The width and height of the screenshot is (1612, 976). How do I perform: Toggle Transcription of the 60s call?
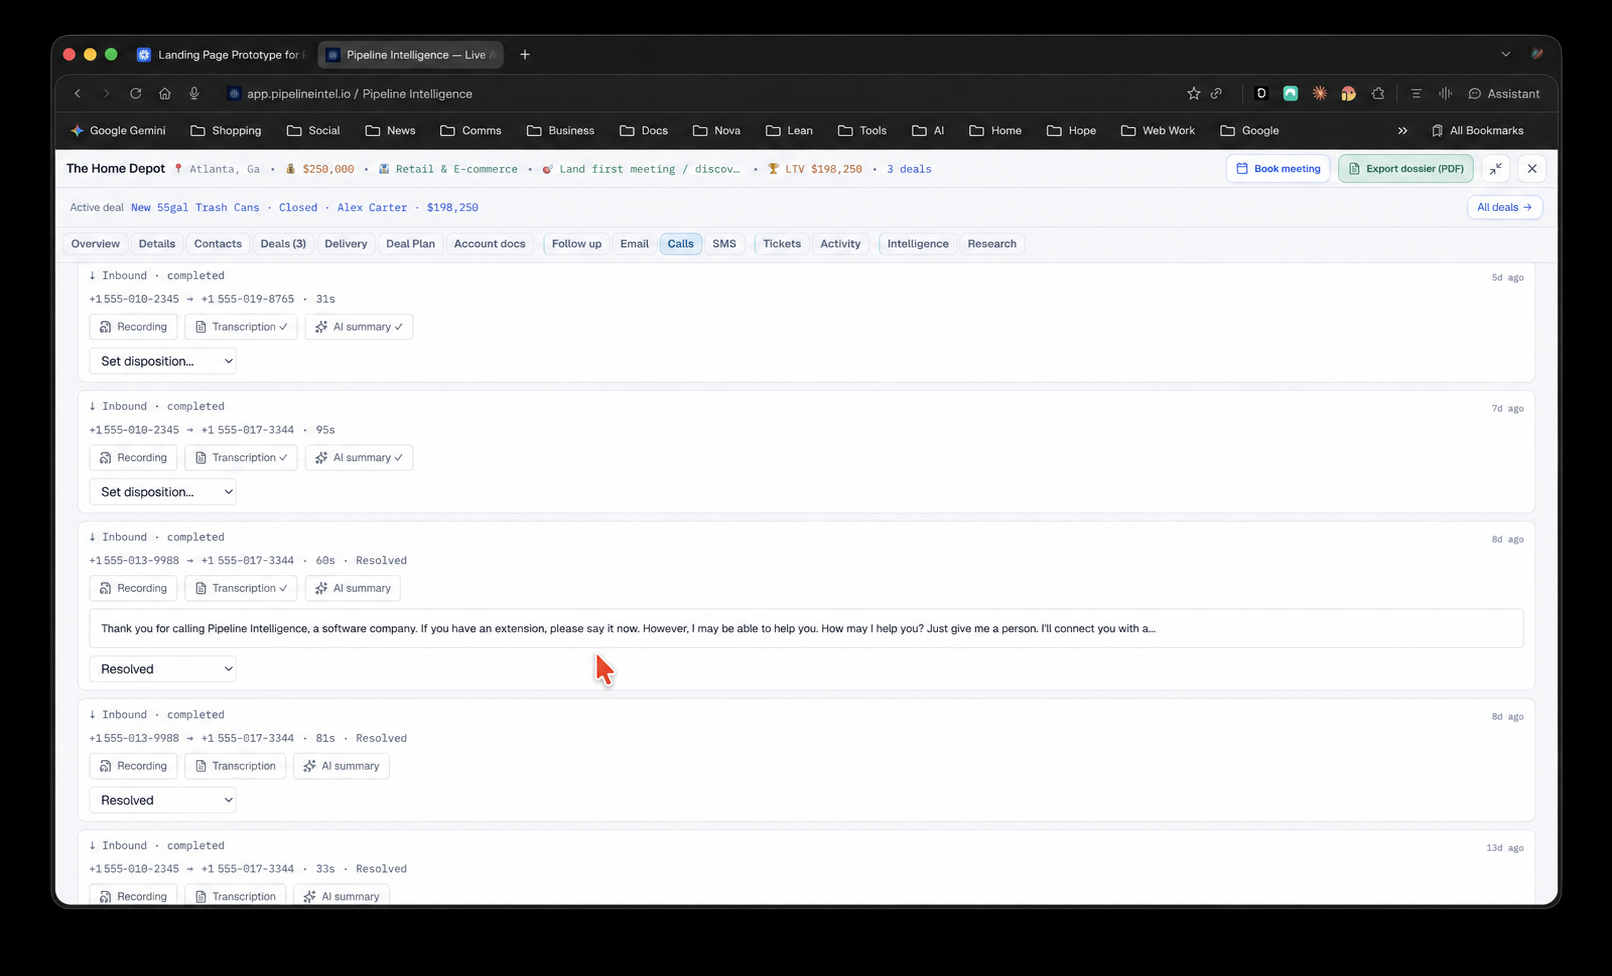(x=241, y=588)
